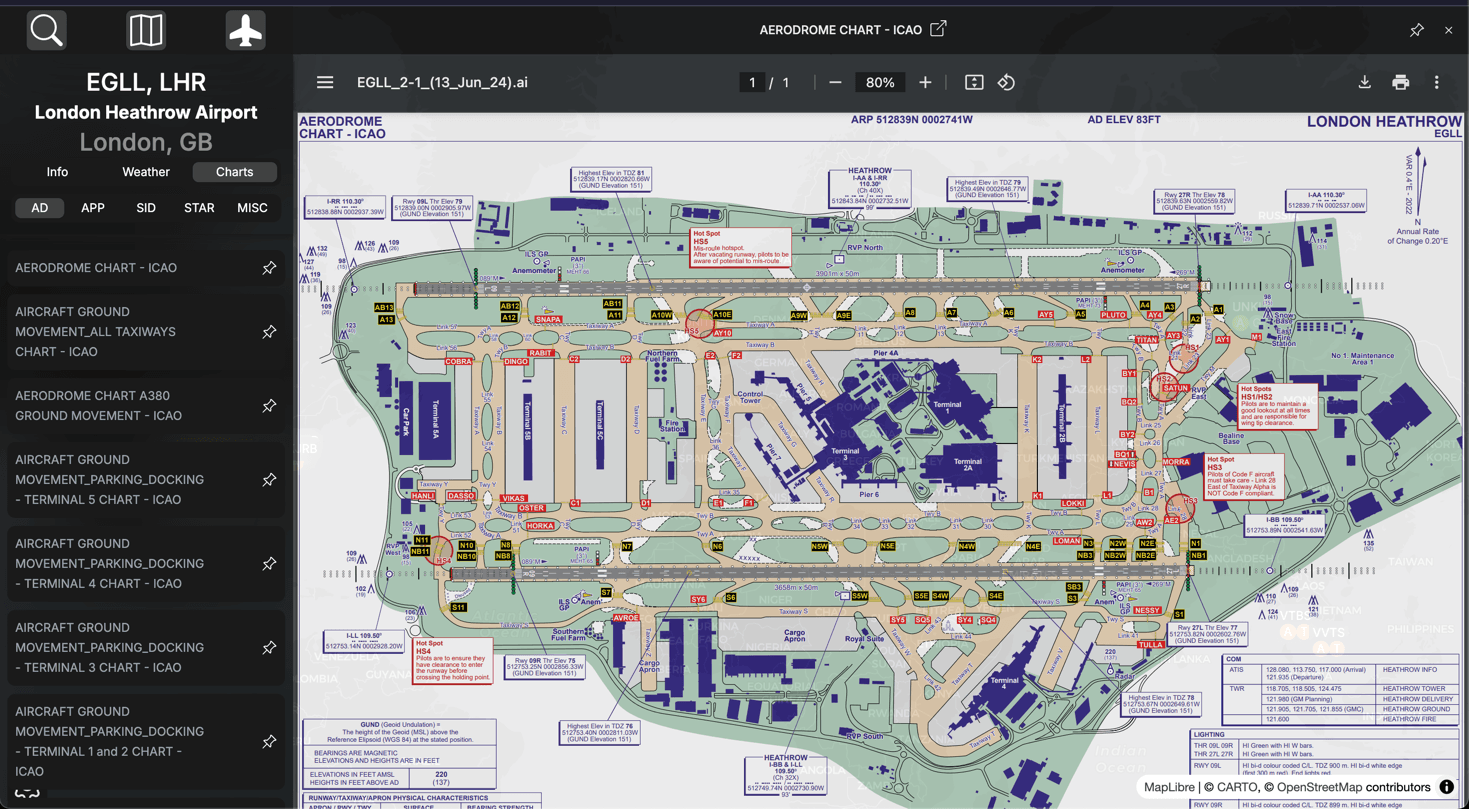
Task: Open the chart in external window
Action: 938,29
